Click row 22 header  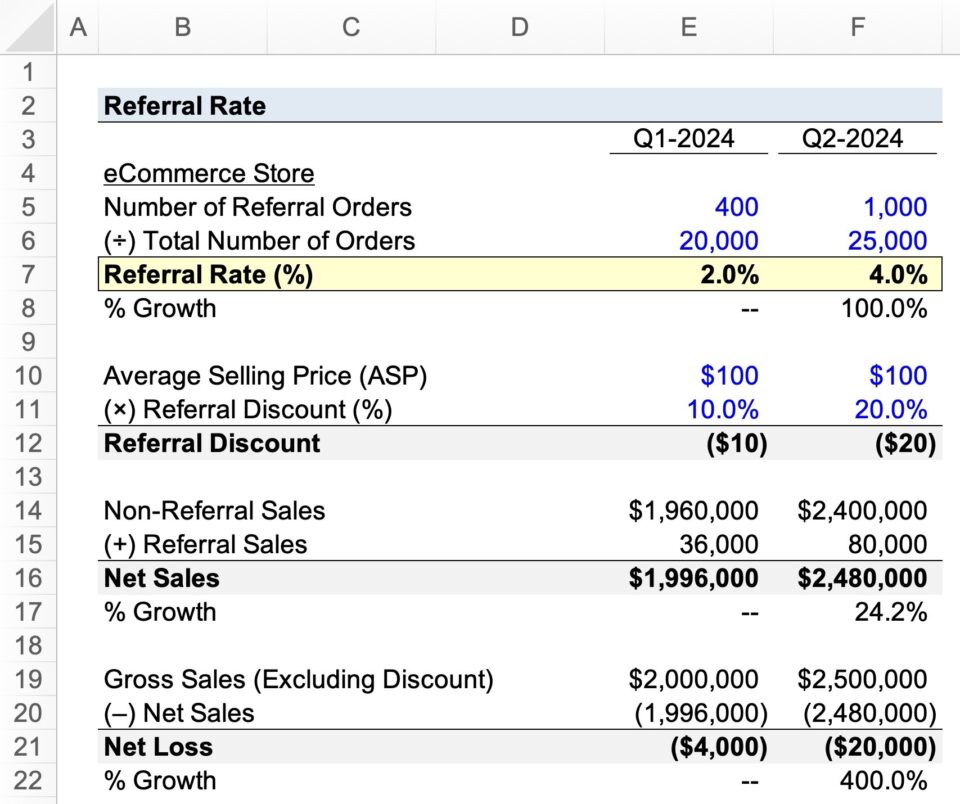pyautogui.click(x=26, y=780)
